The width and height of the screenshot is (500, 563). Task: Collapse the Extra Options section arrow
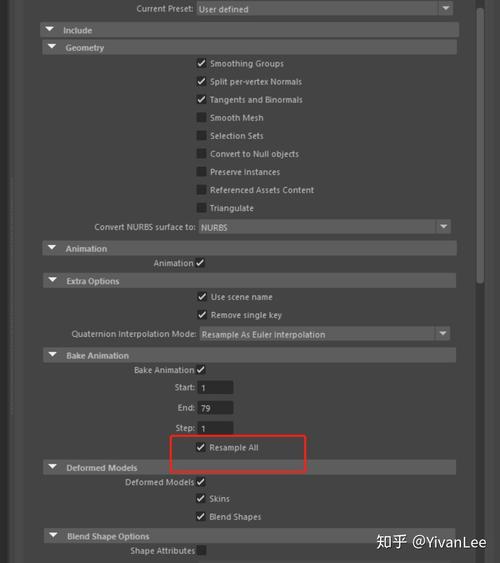pos(53,280)
